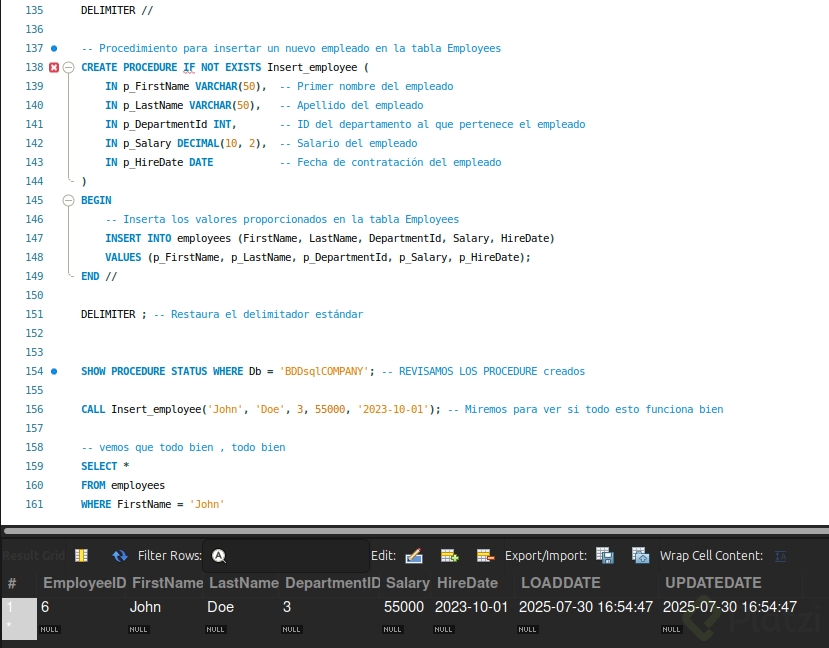Image resolution: width=829 pixels, height=648 pixels.
Task: Click the INSERT INTO employees line
Action: tap(330, 238)
